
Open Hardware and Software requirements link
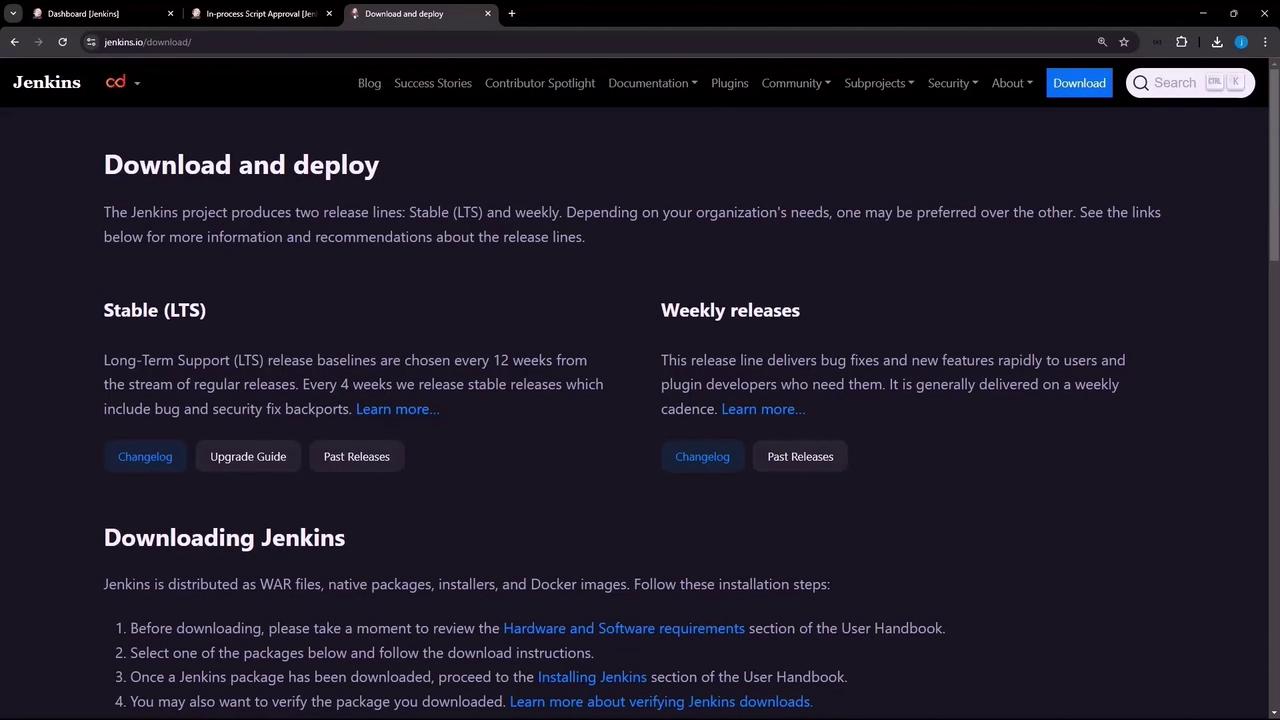point(624,628)
